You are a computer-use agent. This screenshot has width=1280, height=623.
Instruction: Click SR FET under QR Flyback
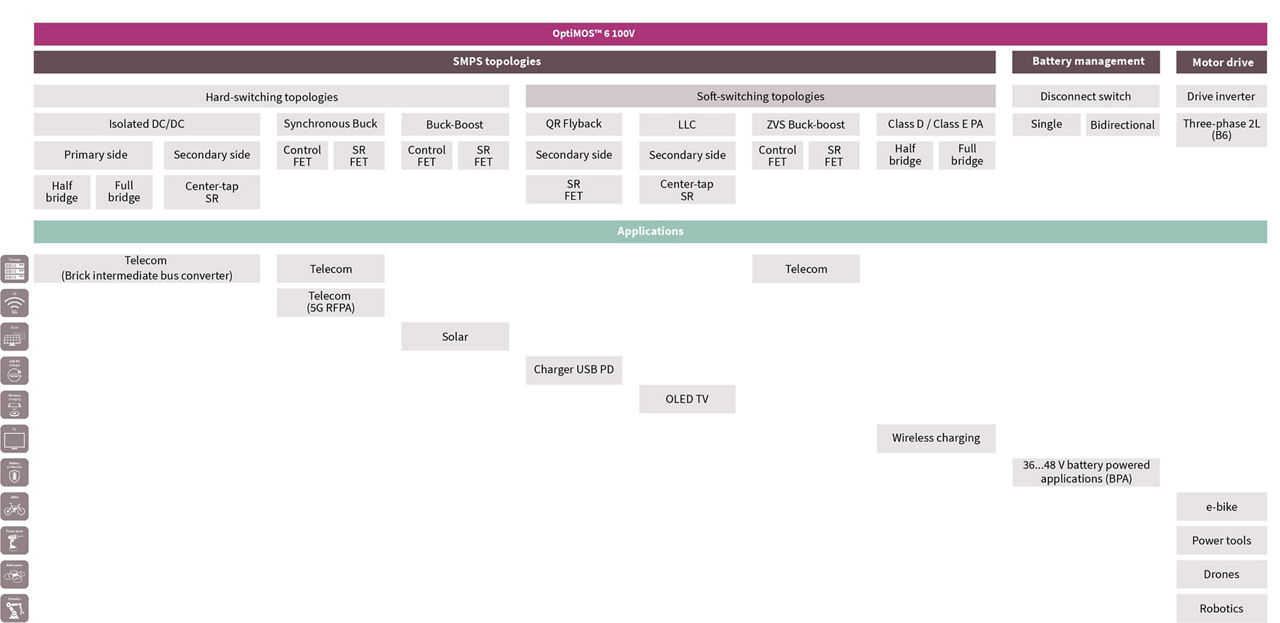[574, 190]
